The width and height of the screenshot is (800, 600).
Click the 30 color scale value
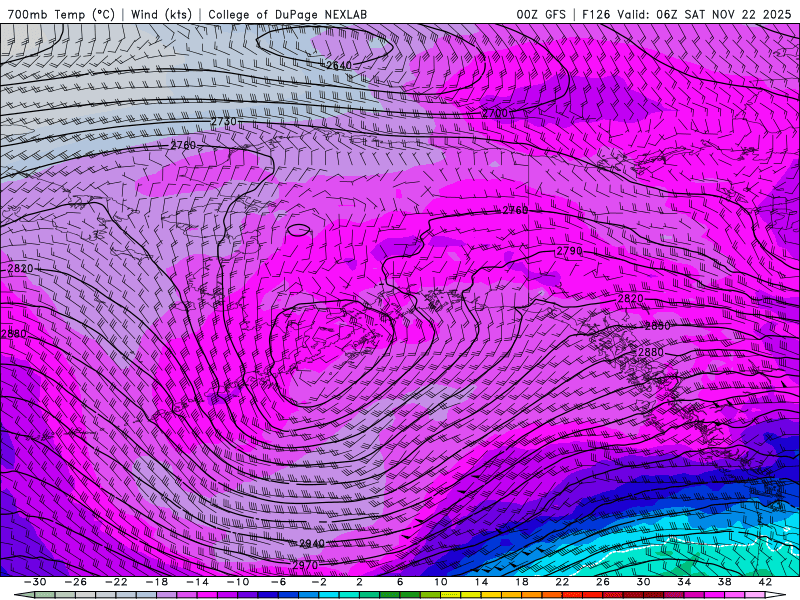coord(643,582)
